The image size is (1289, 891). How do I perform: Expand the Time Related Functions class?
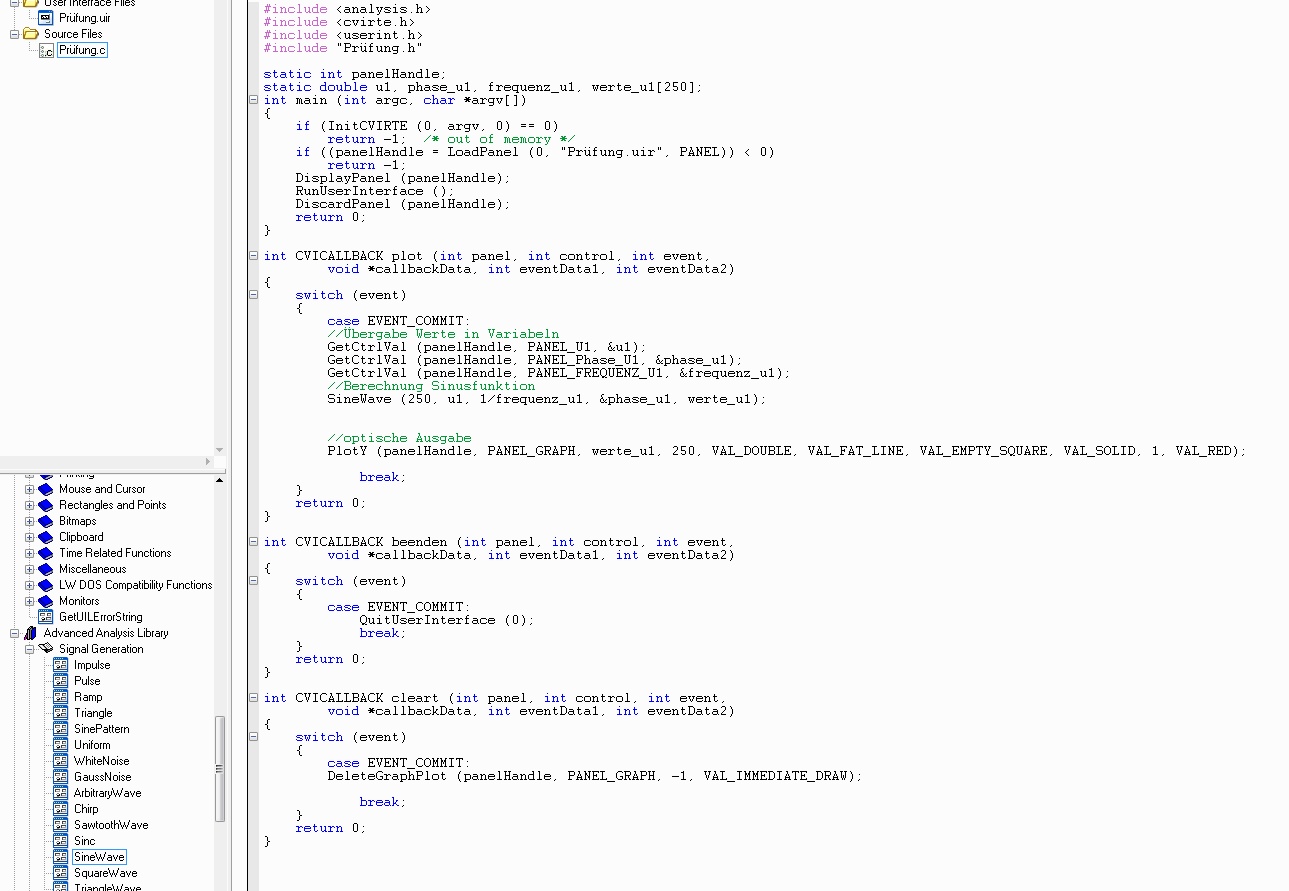click(29, 553)
